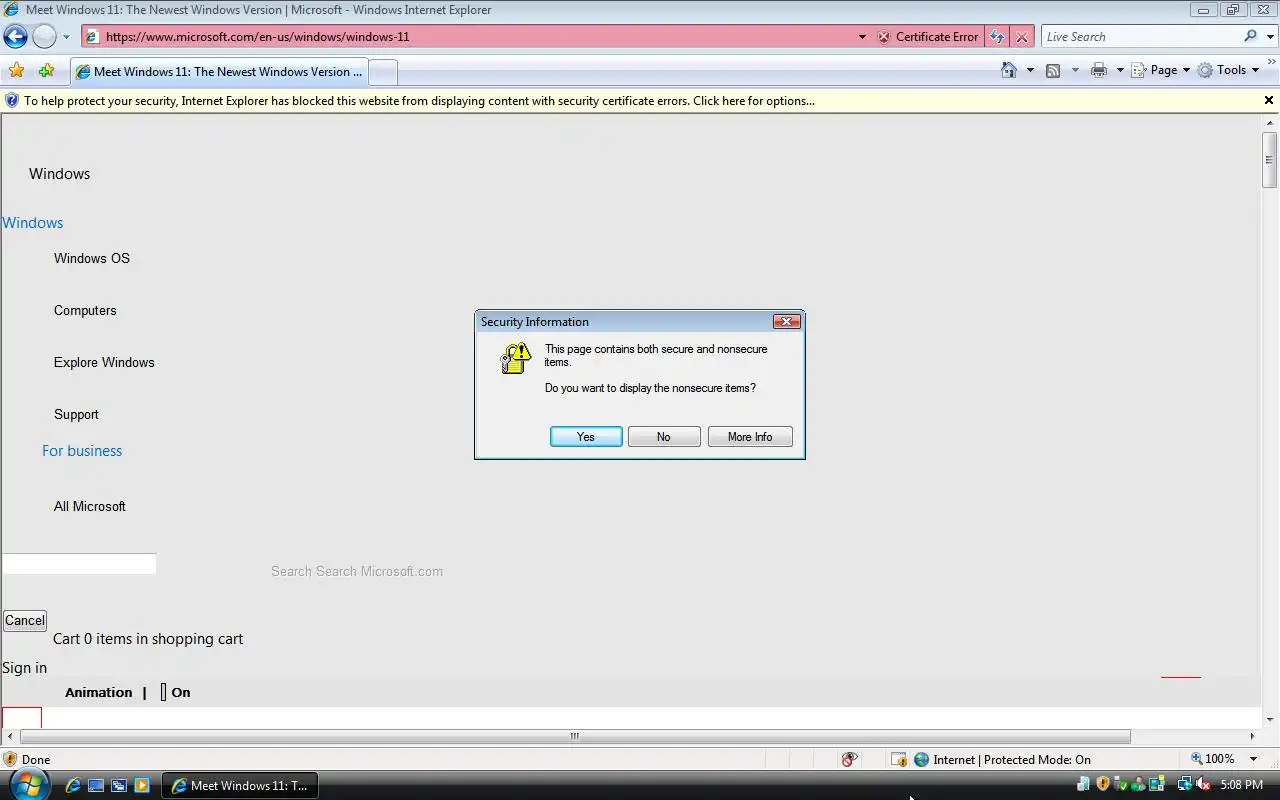Click the 100% zoom level button

click(x=1213, y=759)
